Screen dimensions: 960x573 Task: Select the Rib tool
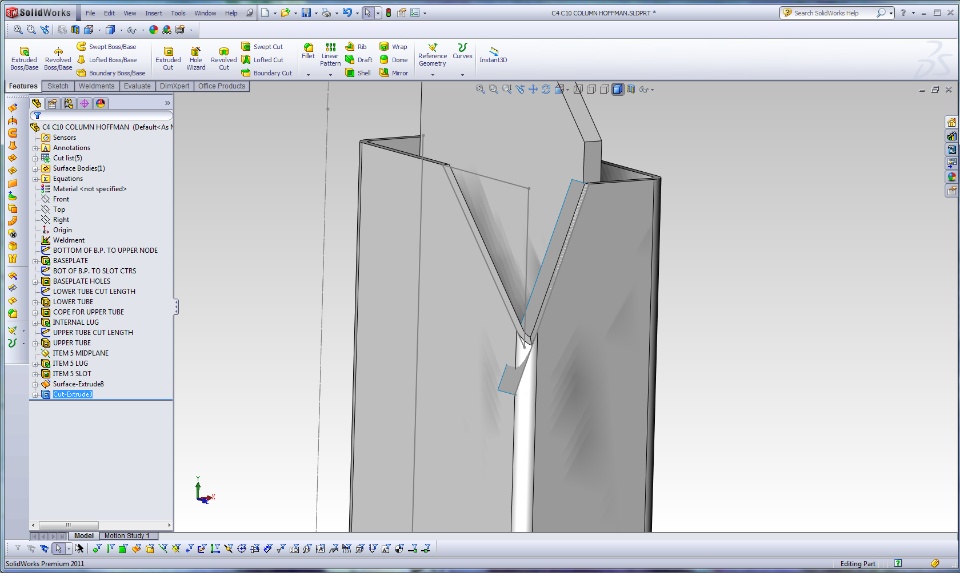(x=356, y=47)
